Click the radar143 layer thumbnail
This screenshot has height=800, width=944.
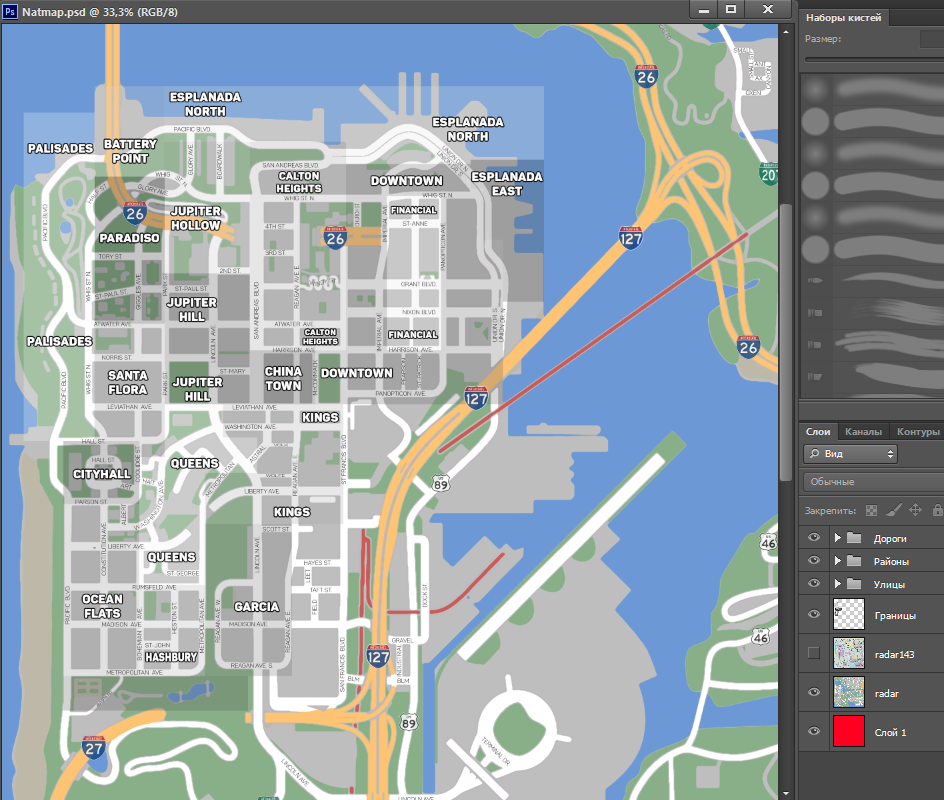[x=849, y=653]
